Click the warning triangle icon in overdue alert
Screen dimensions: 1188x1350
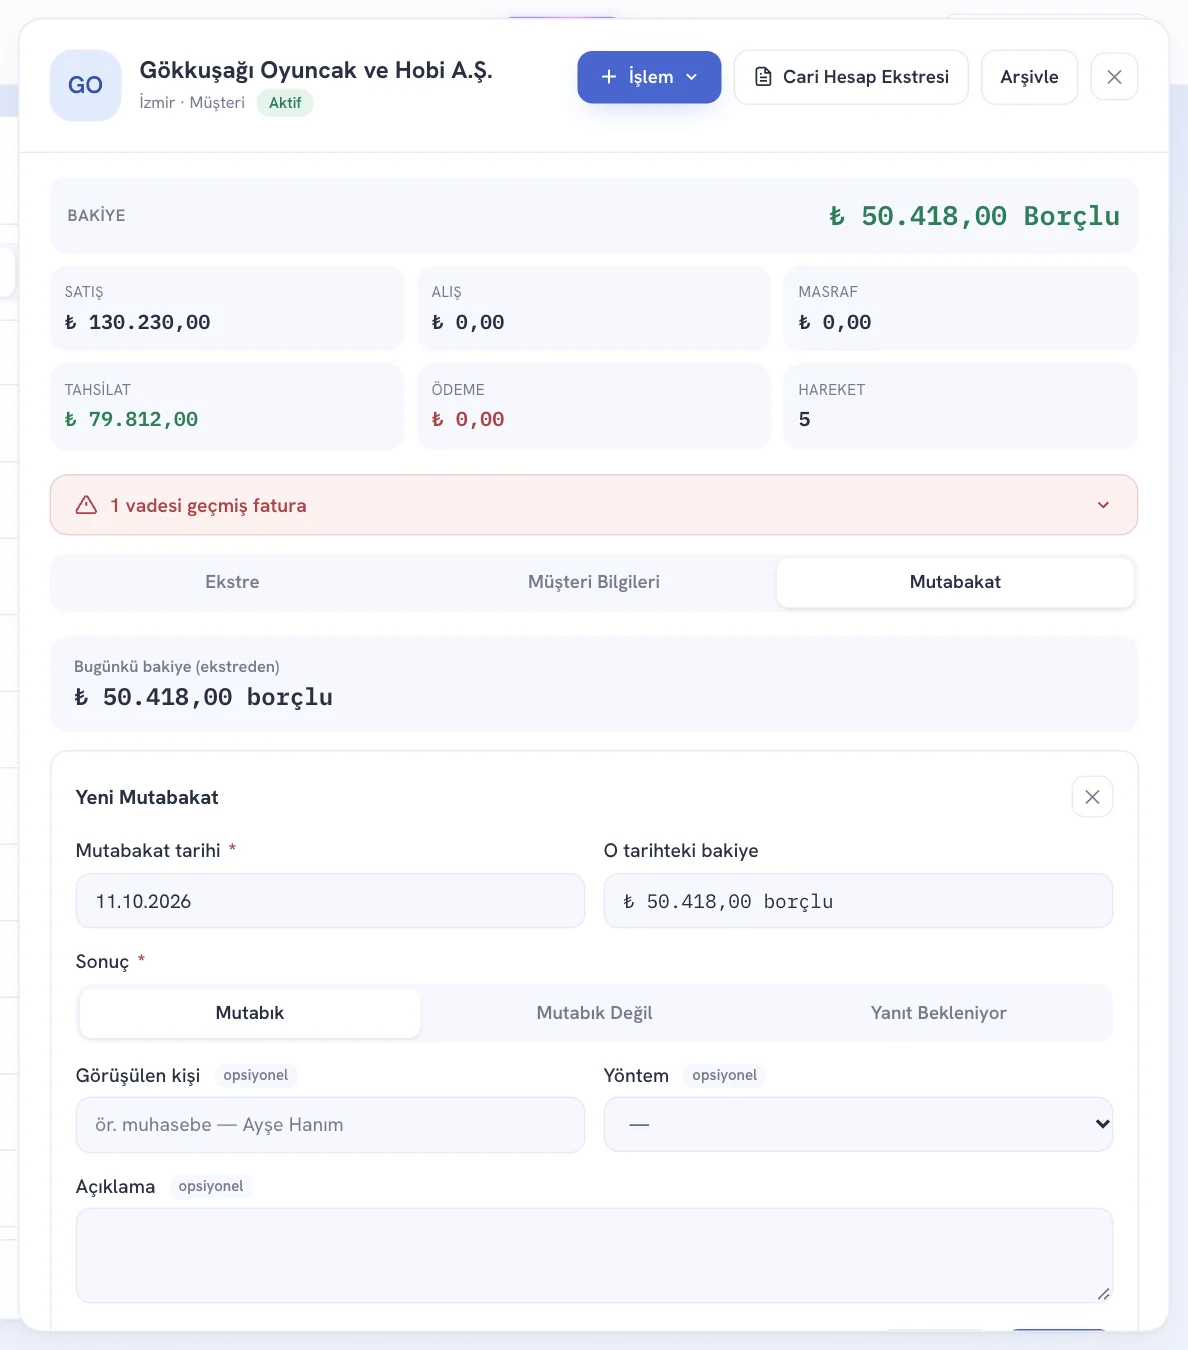pyautogui.click(x=86, y=505)
